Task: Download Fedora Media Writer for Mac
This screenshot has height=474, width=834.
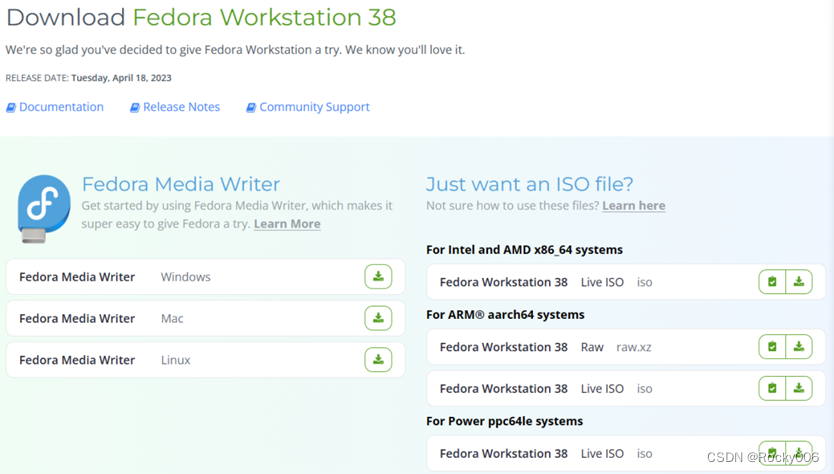Action: (378, 318)
